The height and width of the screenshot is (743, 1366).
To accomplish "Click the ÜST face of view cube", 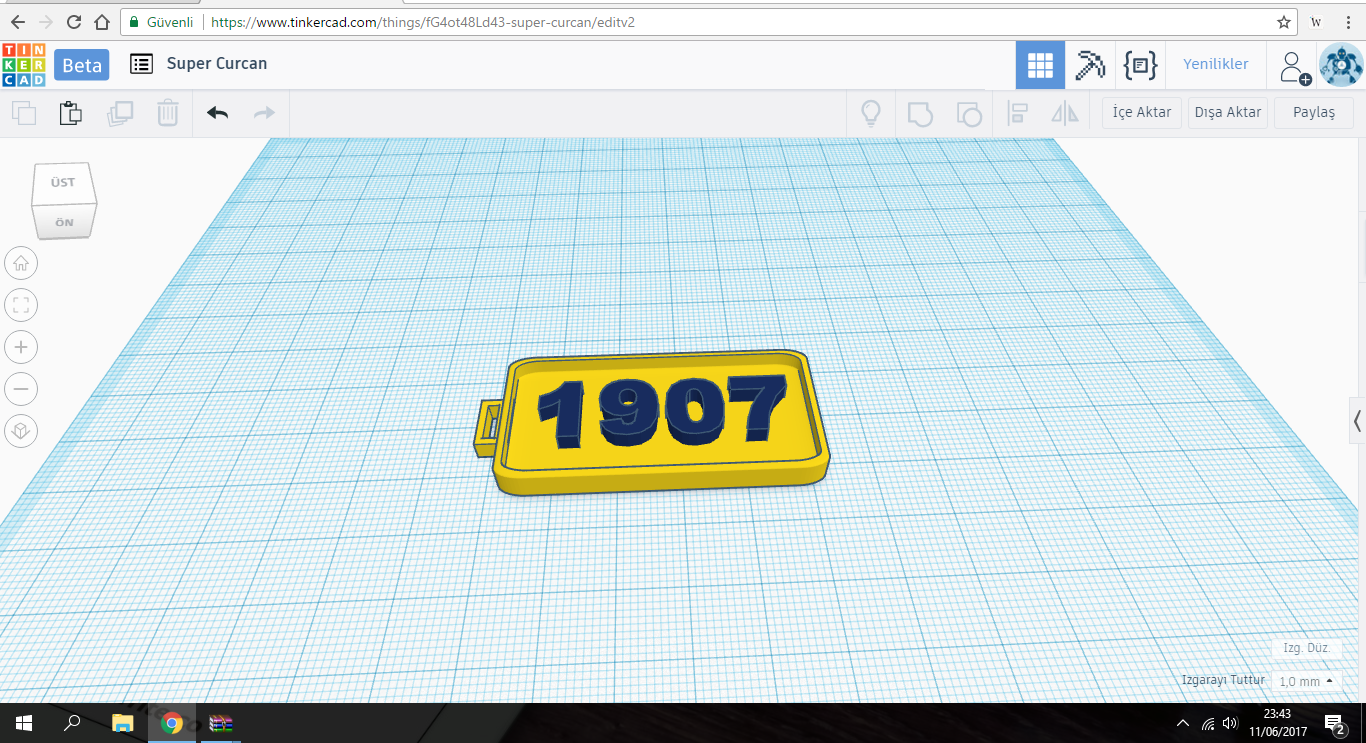I will [63, 183].
